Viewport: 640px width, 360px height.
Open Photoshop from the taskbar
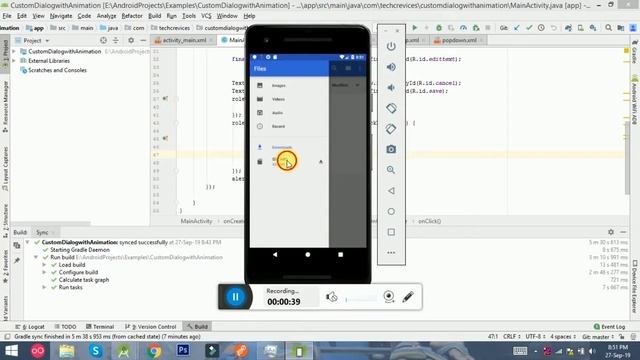[183, 351]
